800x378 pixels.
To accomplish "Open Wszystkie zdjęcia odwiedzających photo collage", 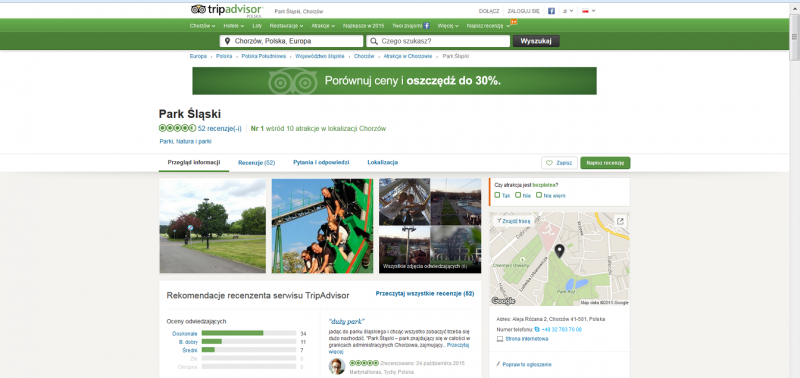I will click(430, 225).
